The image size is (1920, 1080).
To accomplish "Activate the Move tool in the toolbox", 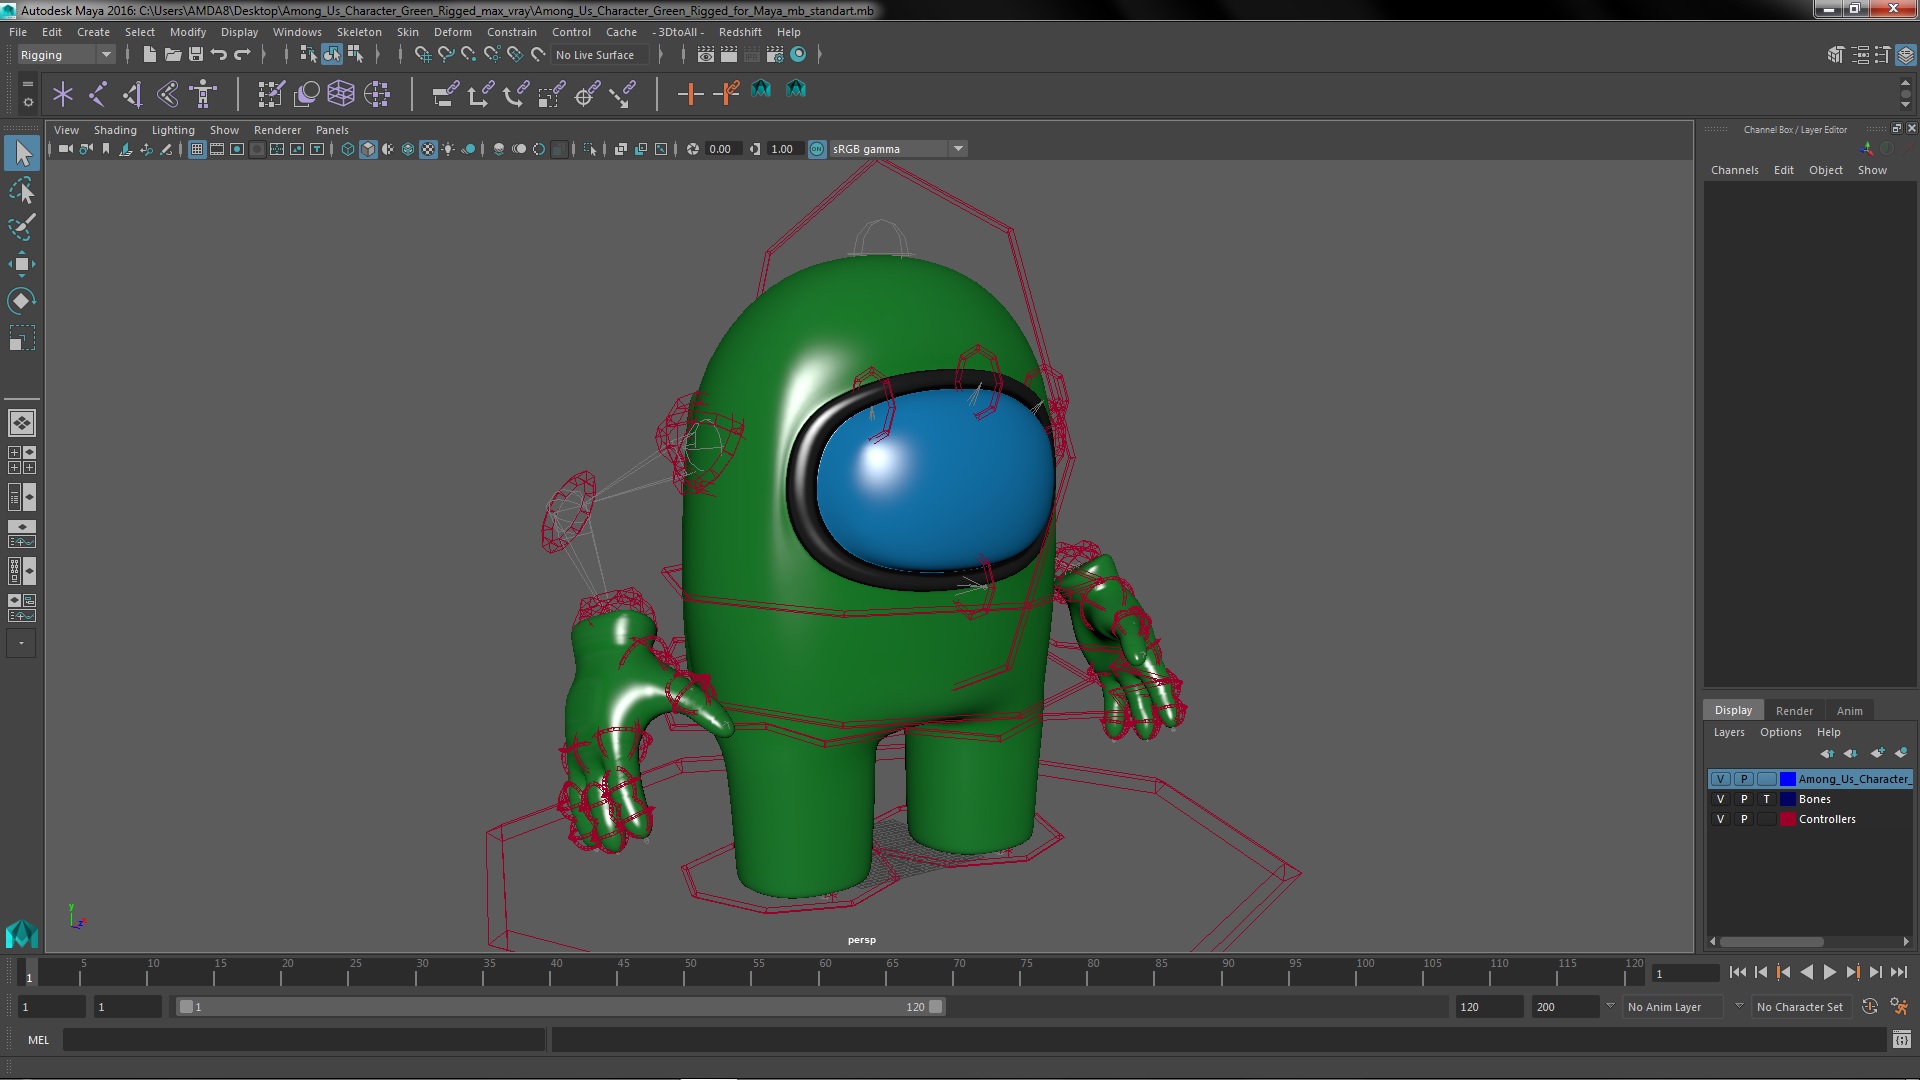I will pyautogui.click(x=22, y=264).
